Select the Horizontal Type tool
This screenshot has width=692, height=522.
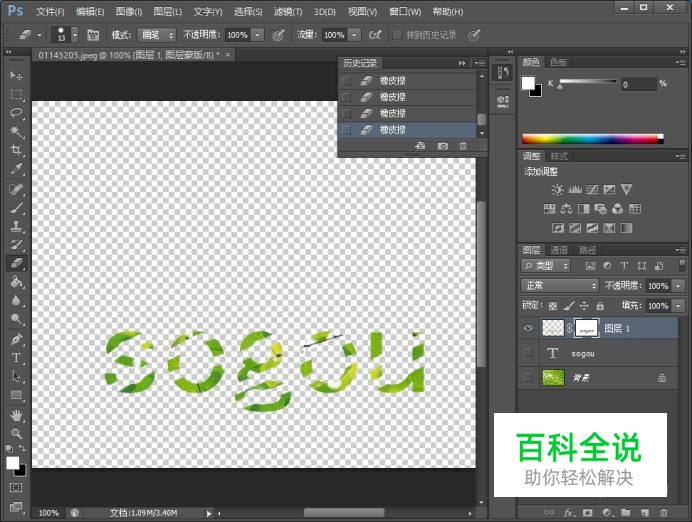pyautogui.click(x=16, y=358)
